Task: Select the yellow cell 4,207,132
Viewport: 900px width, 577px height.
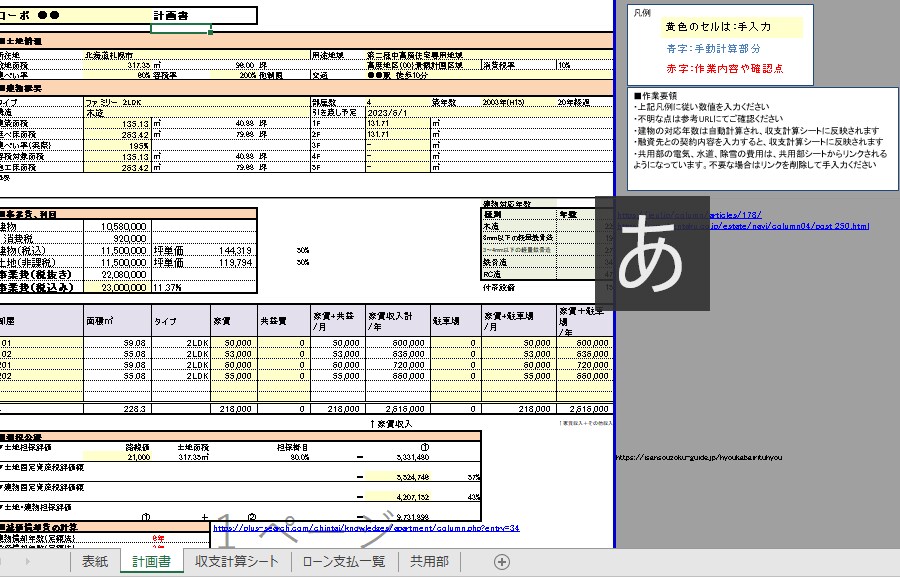Action: pyautogui.click(x=398, y=497)
